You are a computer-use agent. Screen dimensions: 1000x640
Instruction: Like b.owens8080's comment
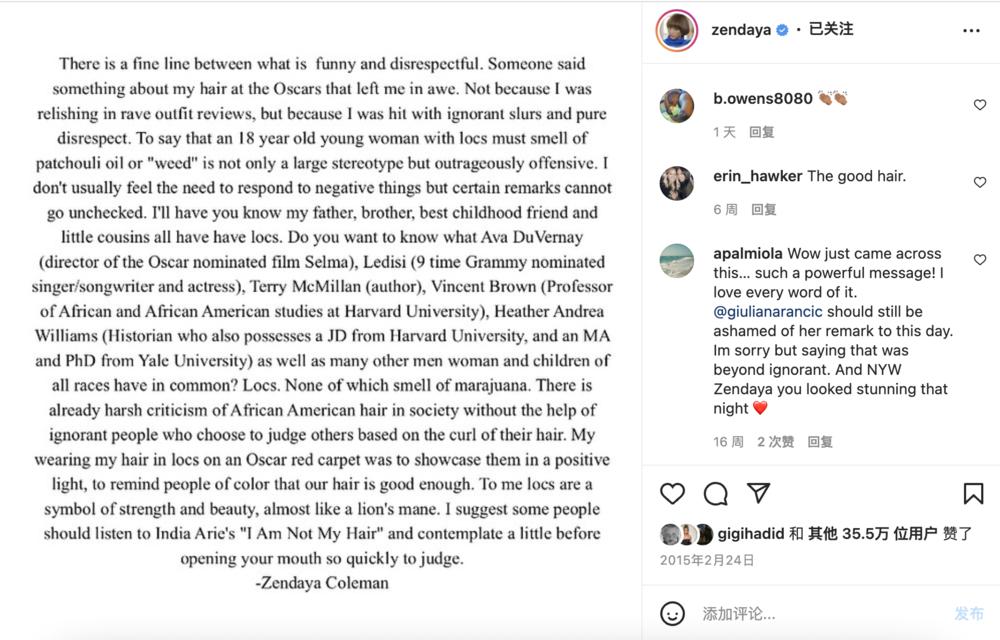pyautogui.click(x=979, y=105)
